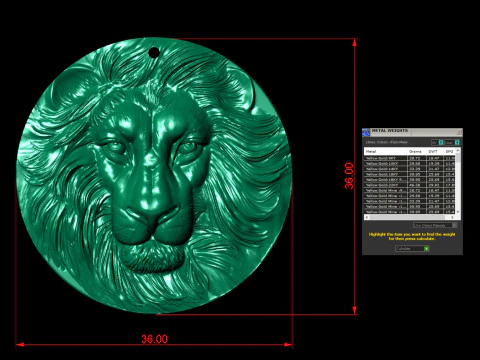Click the horizontal 36.00 dimension label
The width and height of the screenshot is (480, 360).
point(155,339)
